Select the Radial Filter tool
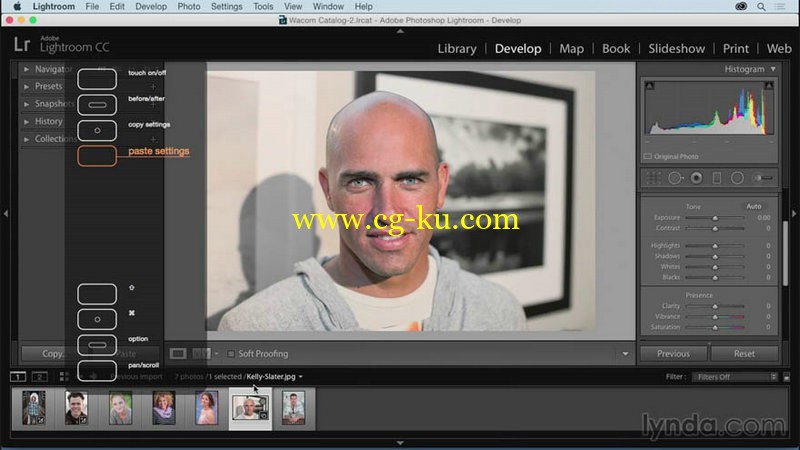800x450 pixels. tap(737, 178)
